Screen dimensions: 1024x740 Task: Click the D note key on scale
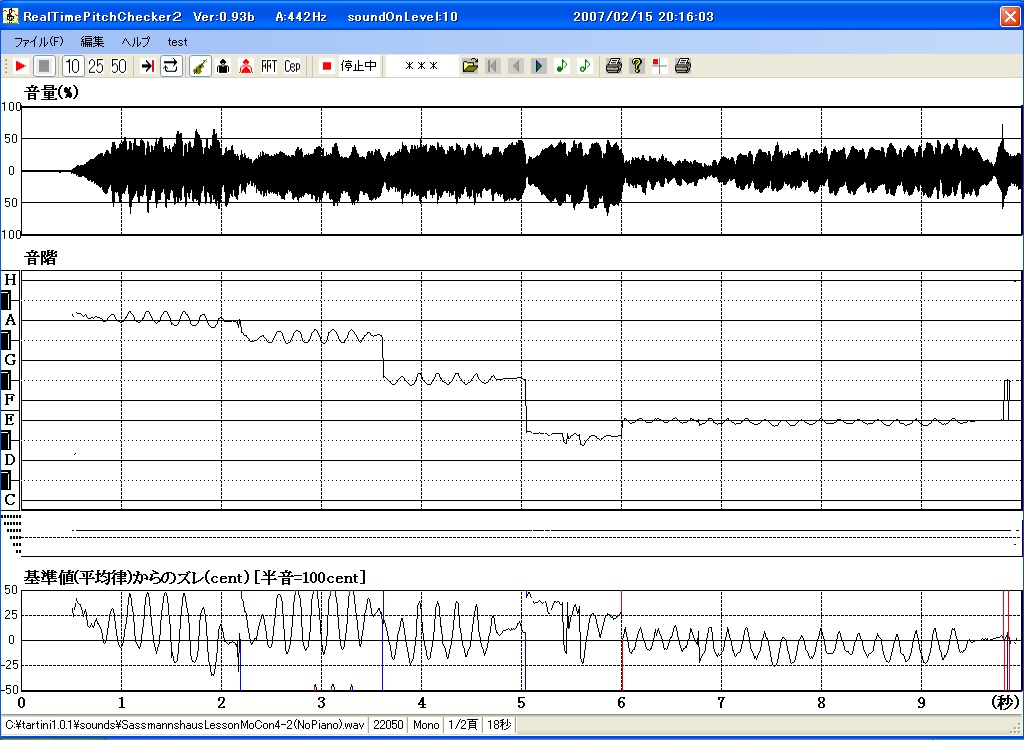[x=10, y=460]
